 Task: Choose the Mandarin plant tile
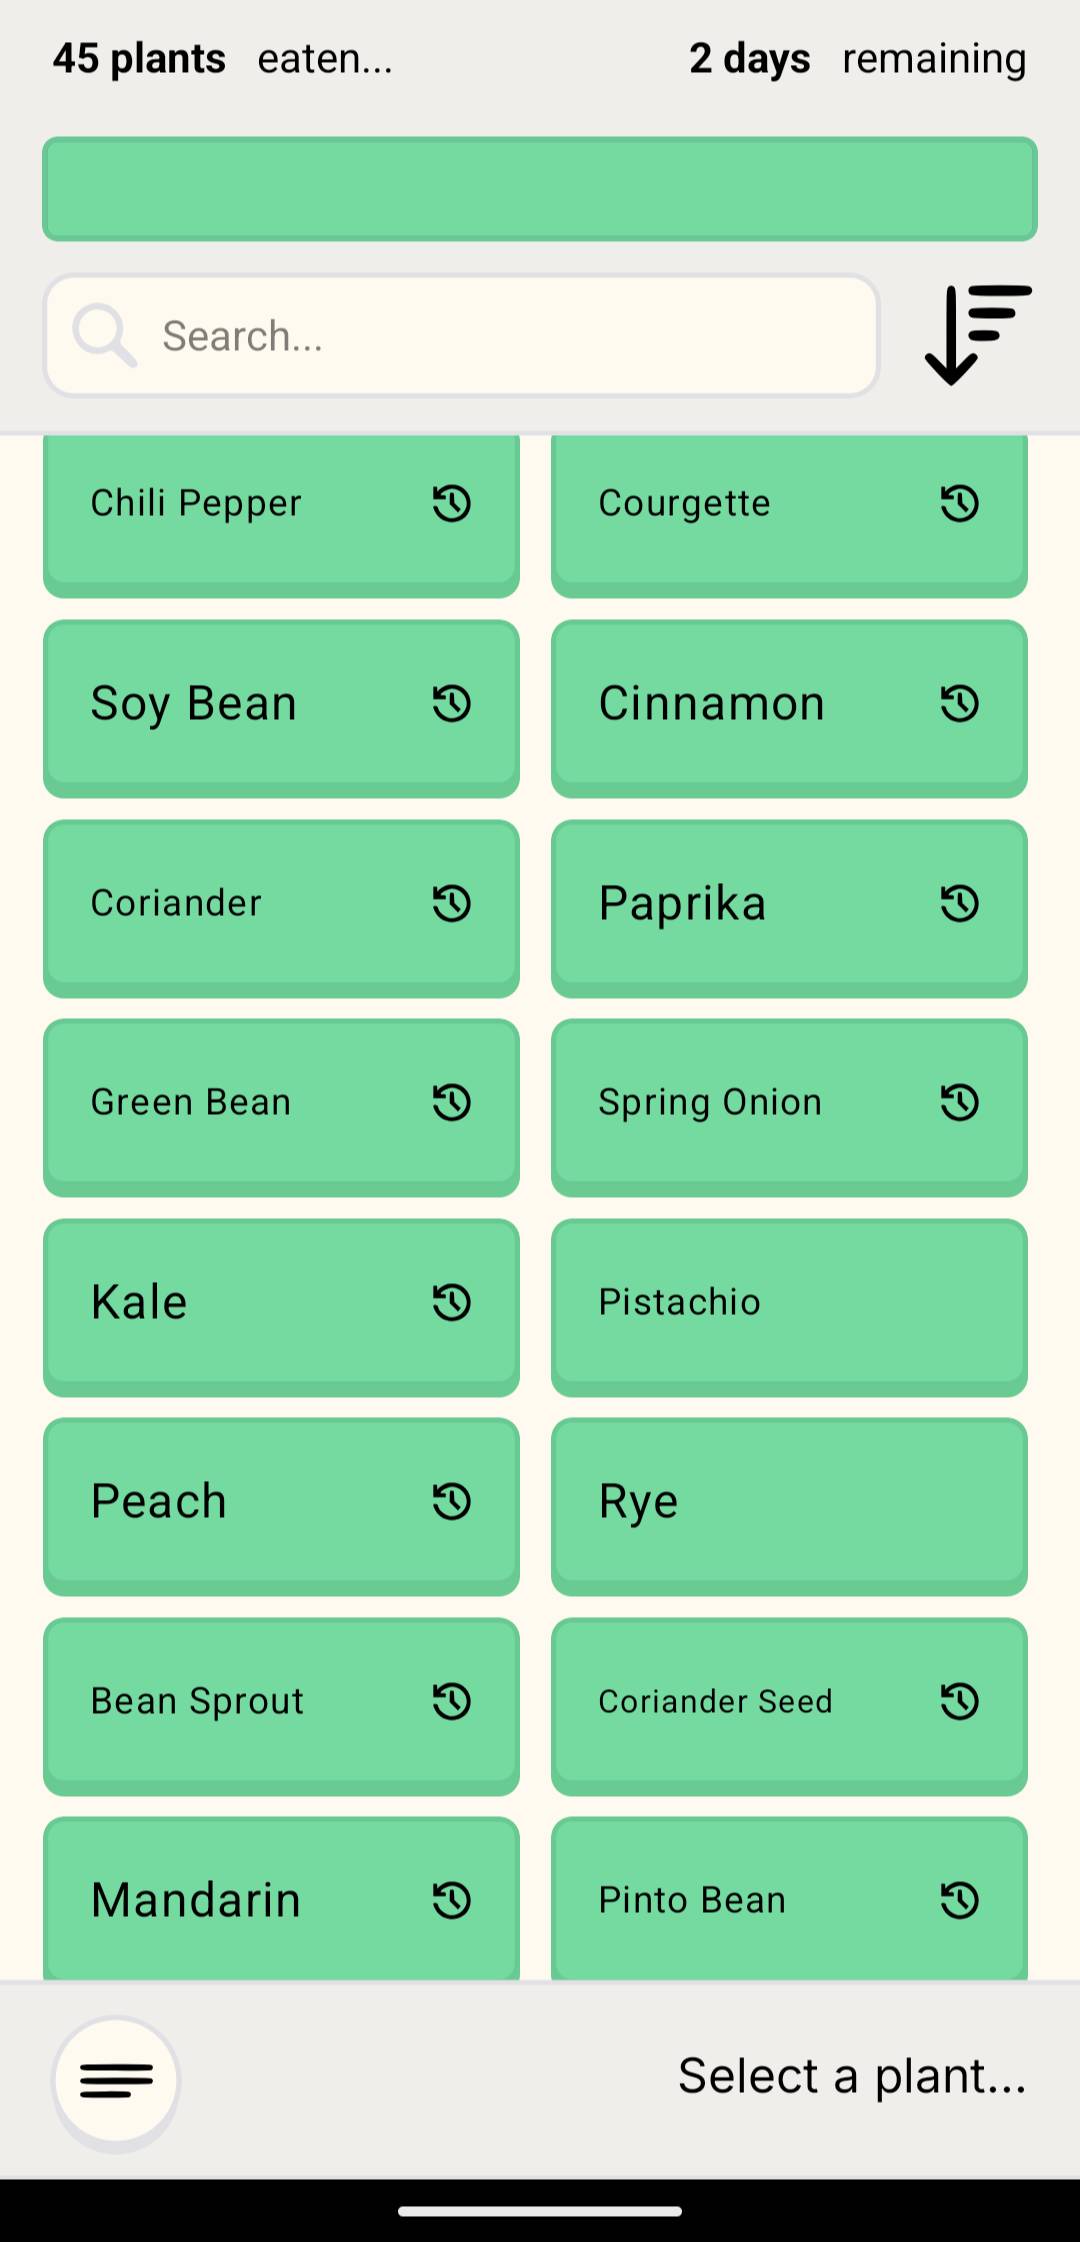(x=250, y=1900)
